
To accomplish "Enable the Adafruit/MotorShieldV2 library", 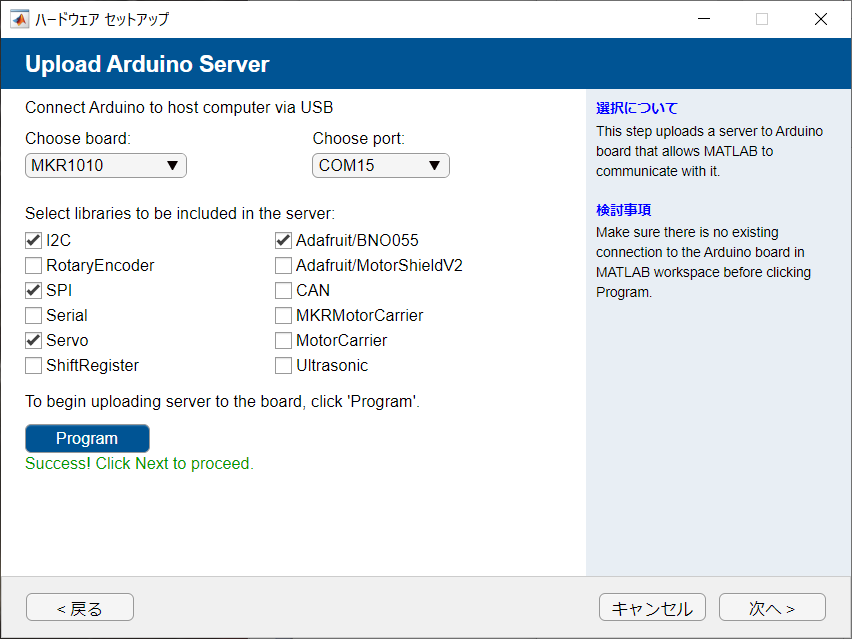I will coord(283,265).
